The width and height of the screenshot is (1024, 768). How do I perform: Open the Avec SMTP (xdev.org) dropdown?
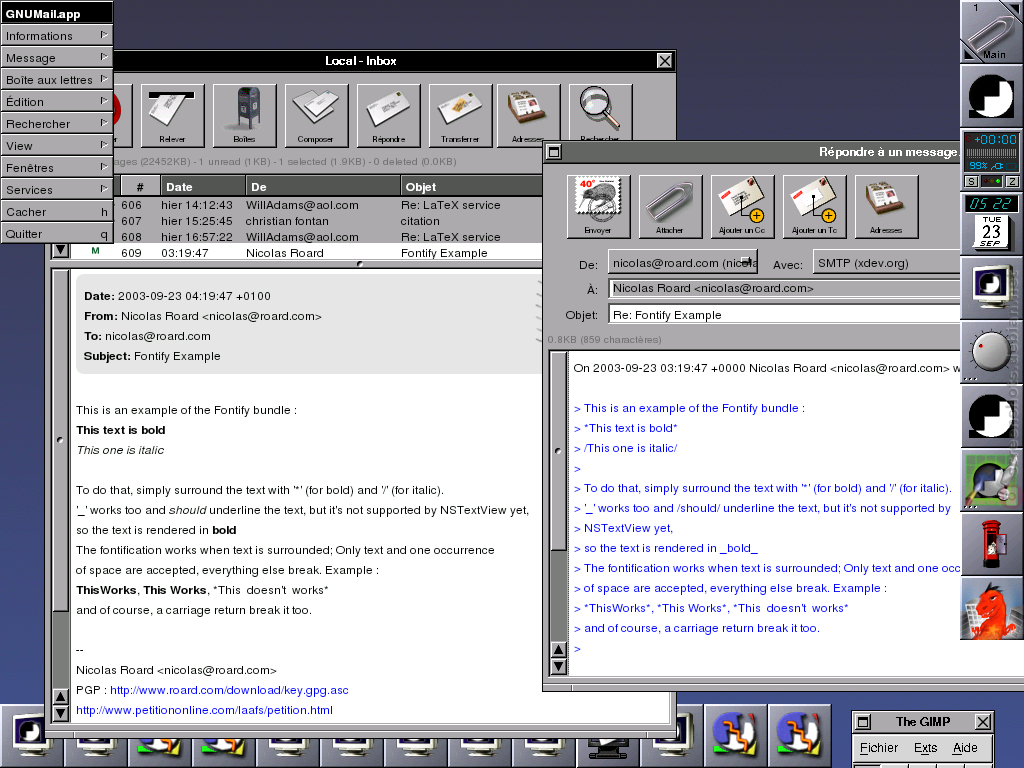(x=886, y=263)
